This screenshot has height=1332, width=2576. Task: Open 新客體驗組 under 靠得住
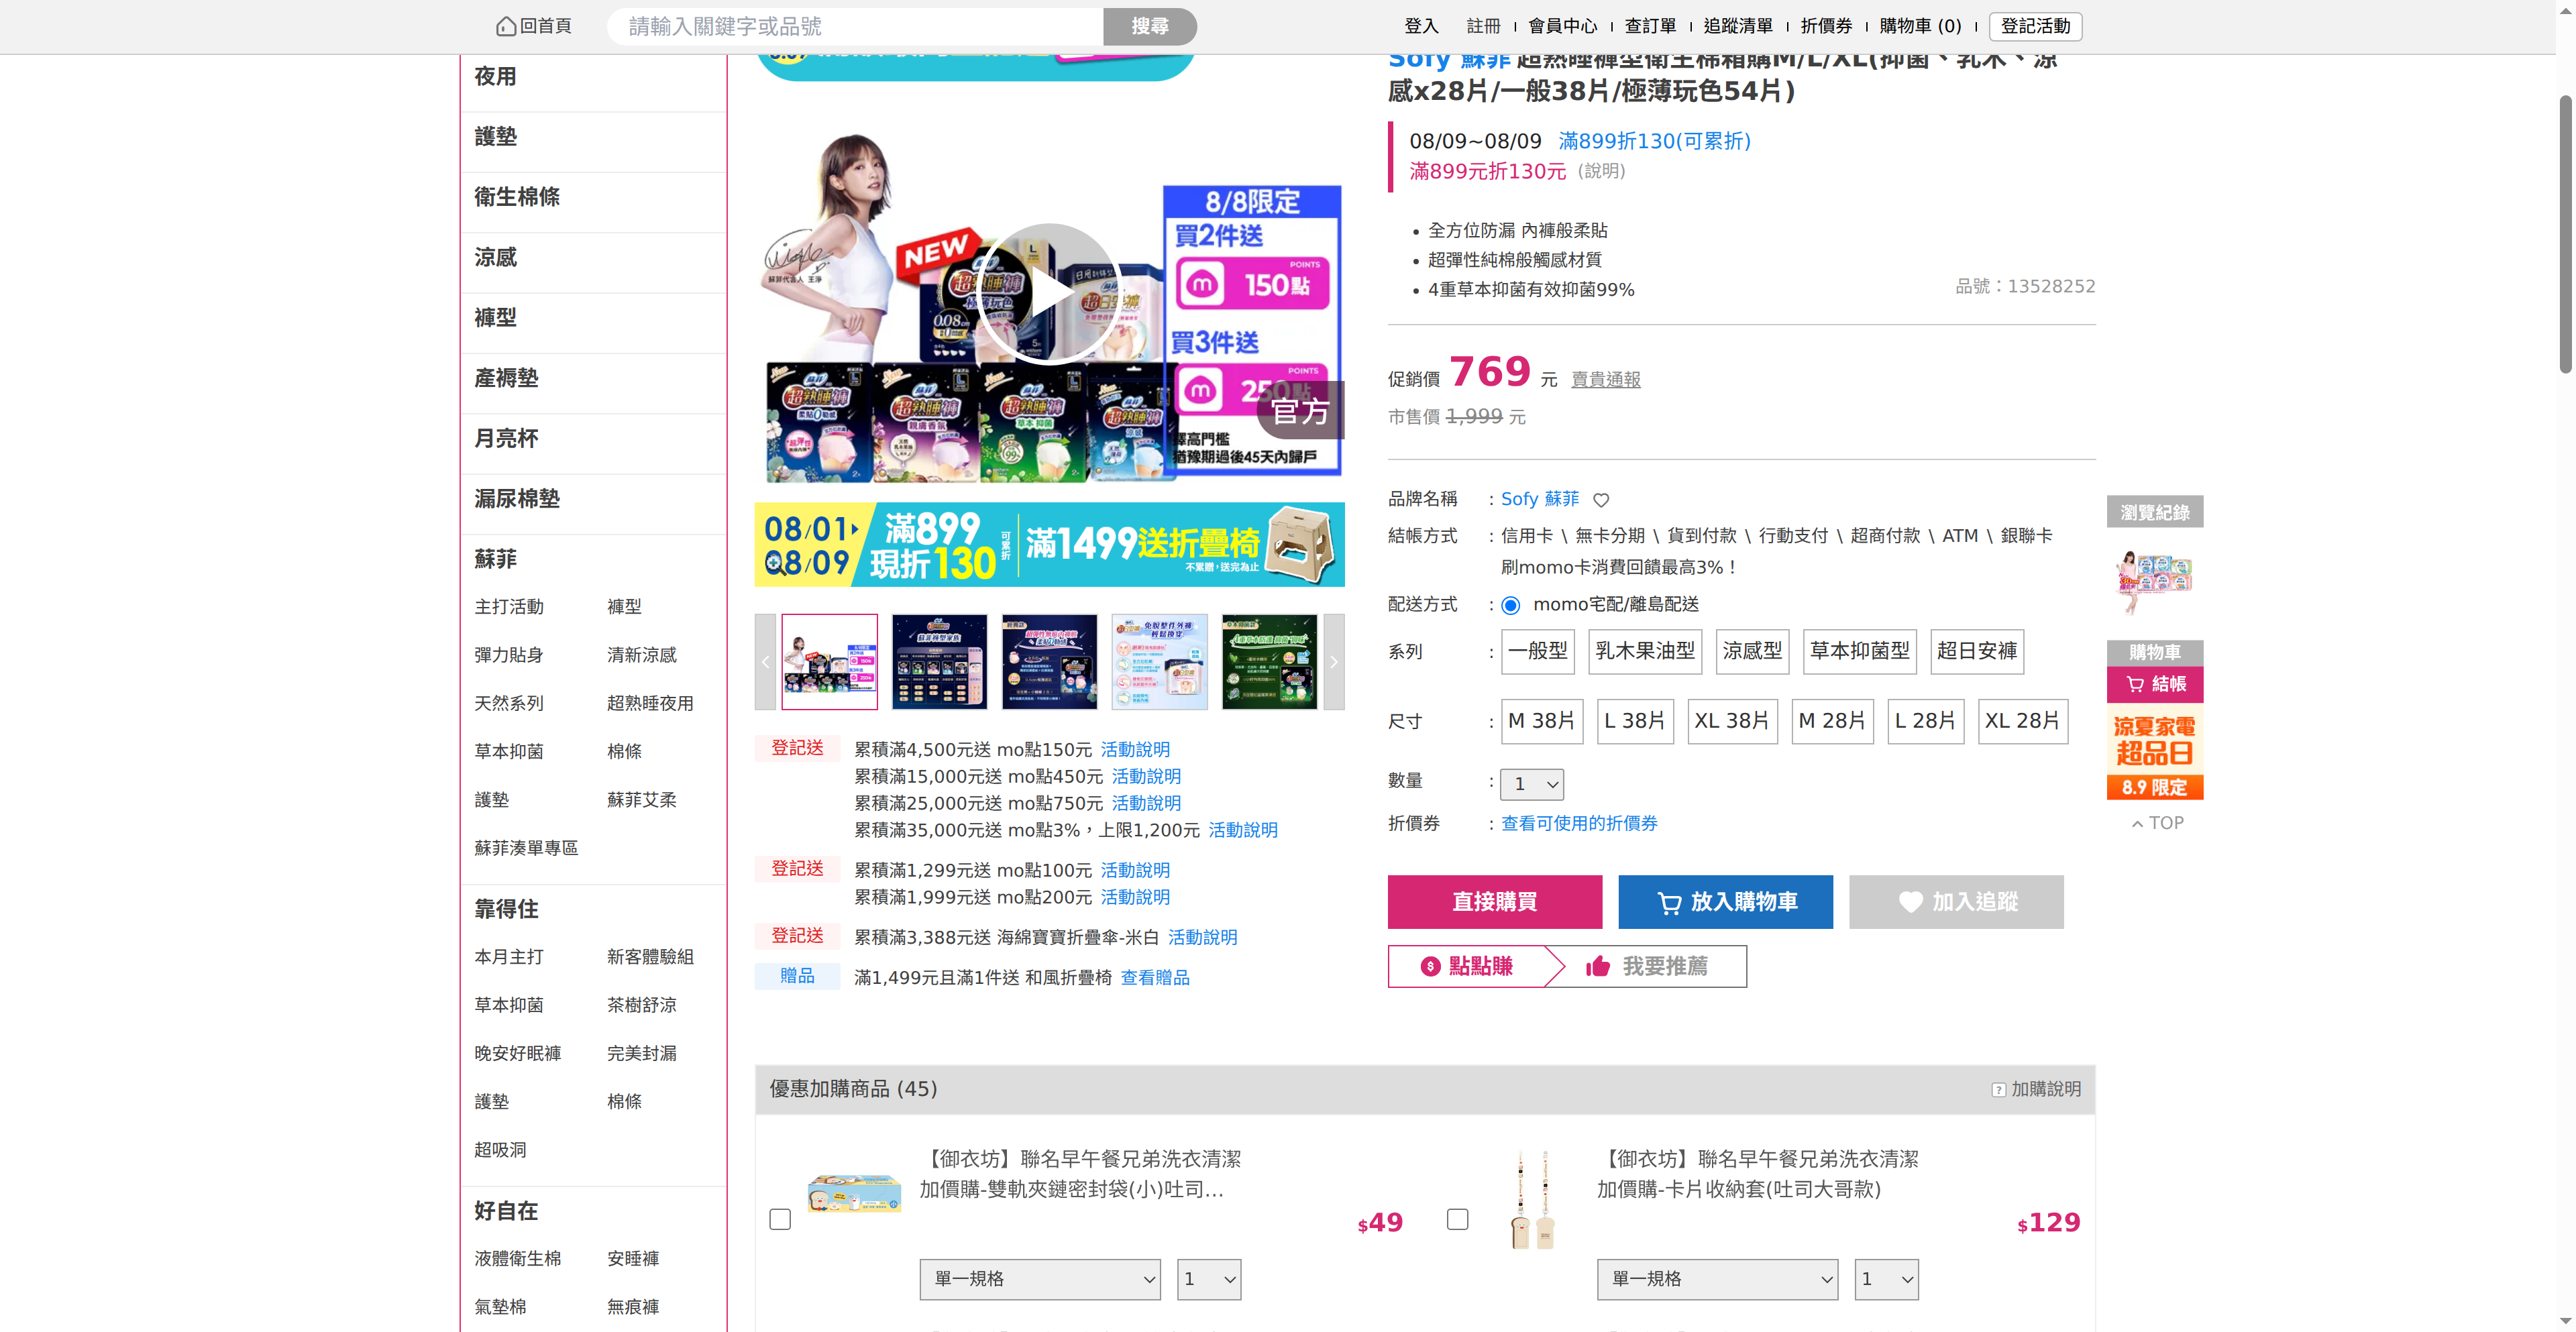click(650, 957)
